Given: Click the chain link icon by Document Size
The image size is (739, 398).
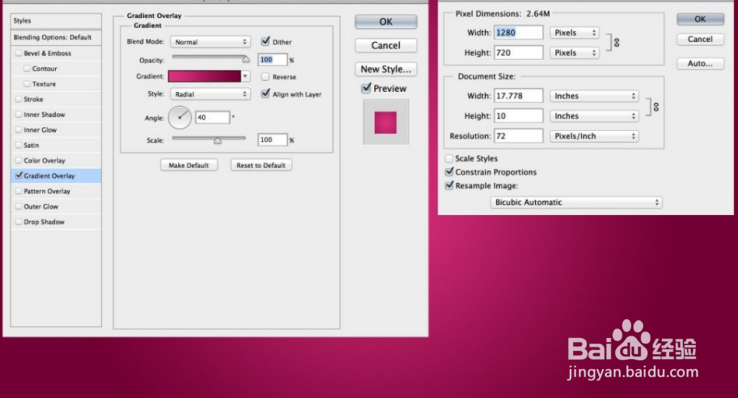Looking at the screenshot, I should click(656, 107).
